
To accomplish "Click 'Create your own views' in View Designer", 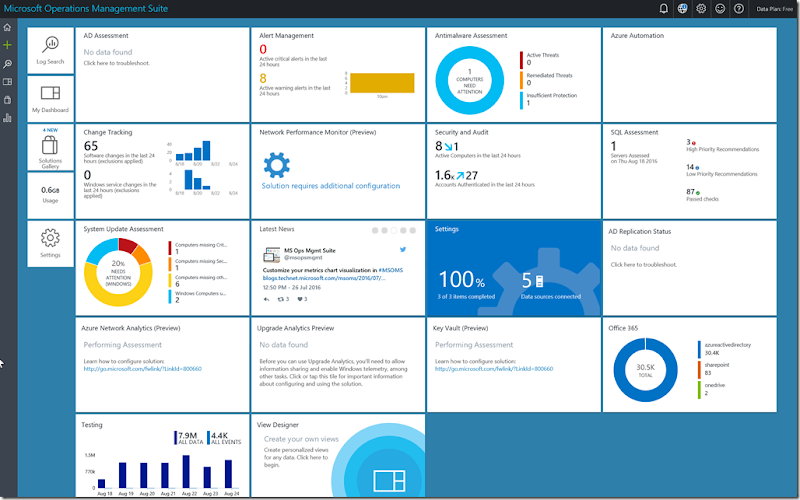I will pyautogui.click(x=301, y=439).
